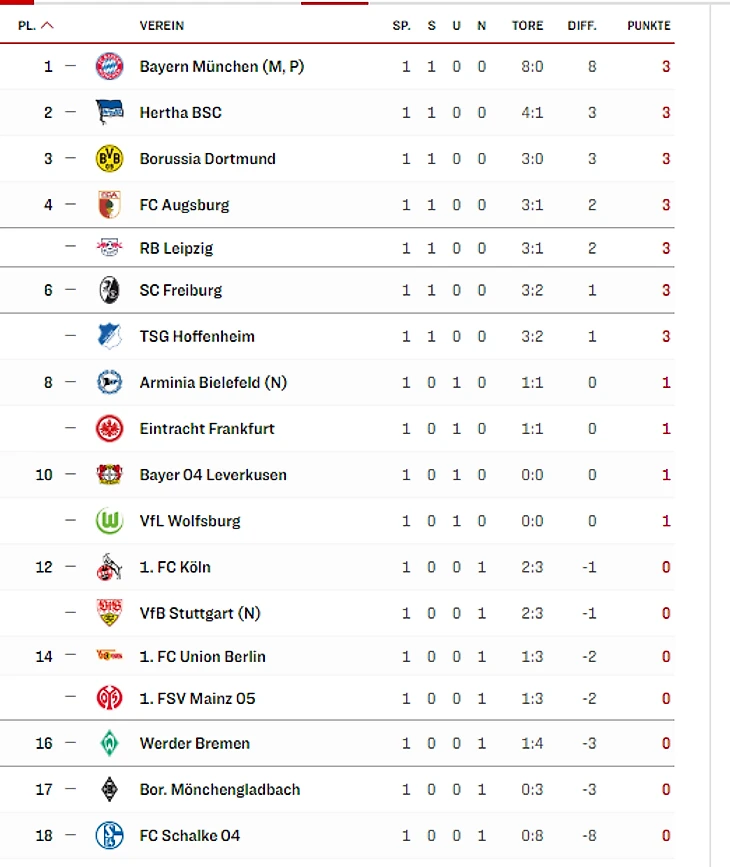Click the RB Leipzig club logo
The image size is (730, 867).
coord(108,248)
